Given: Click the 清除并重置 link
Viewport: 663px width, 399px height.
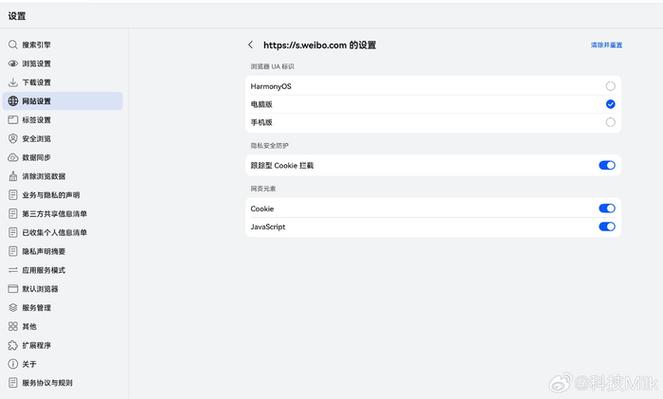Looking at the screenshot, I should click(x=606, y=45).
